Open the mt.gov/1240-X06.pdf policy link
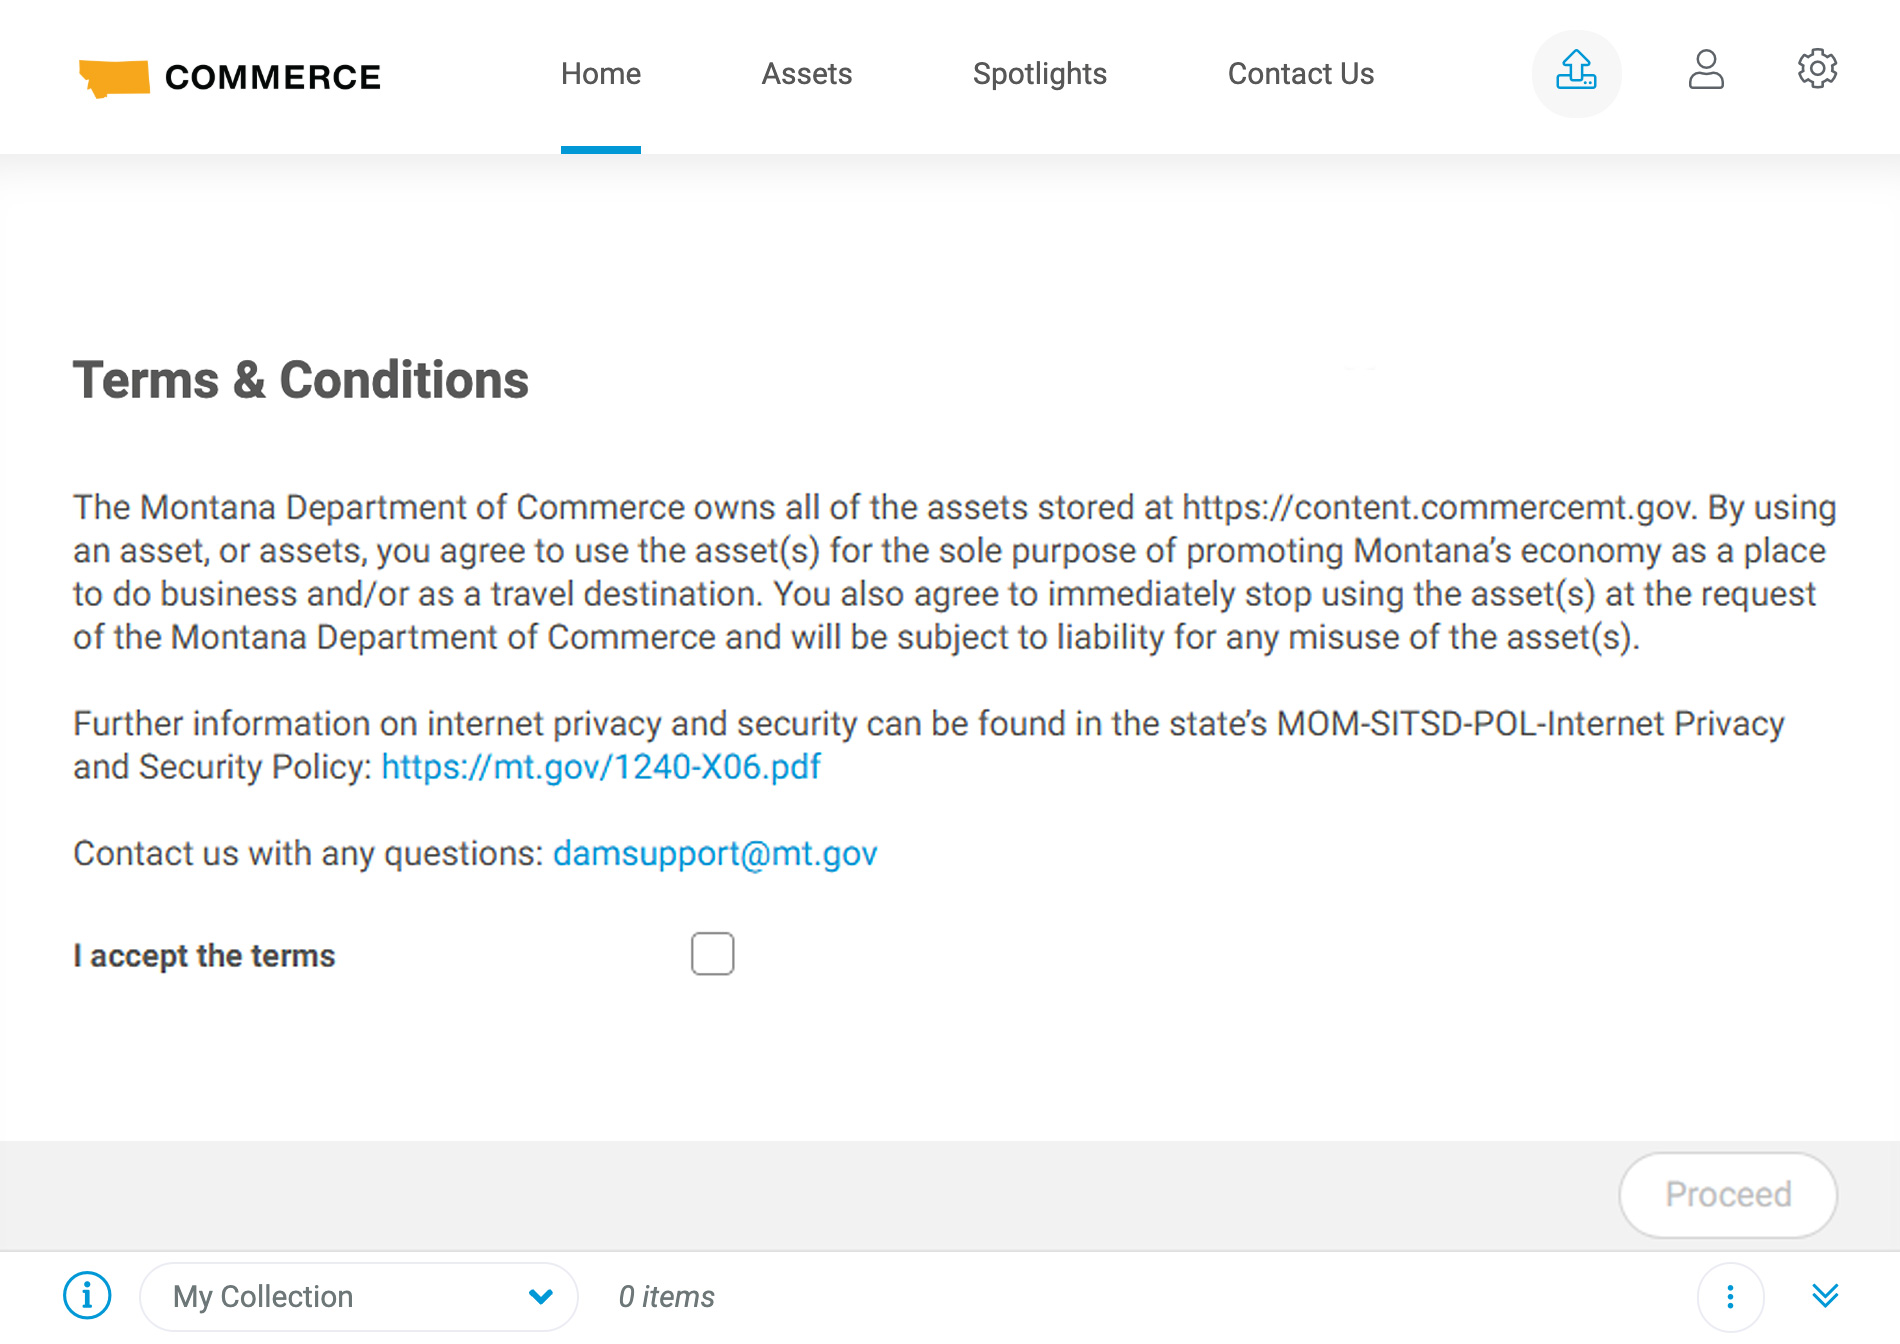The height and width of the screenshot is (1344, 1900). [x=601, y=767]
